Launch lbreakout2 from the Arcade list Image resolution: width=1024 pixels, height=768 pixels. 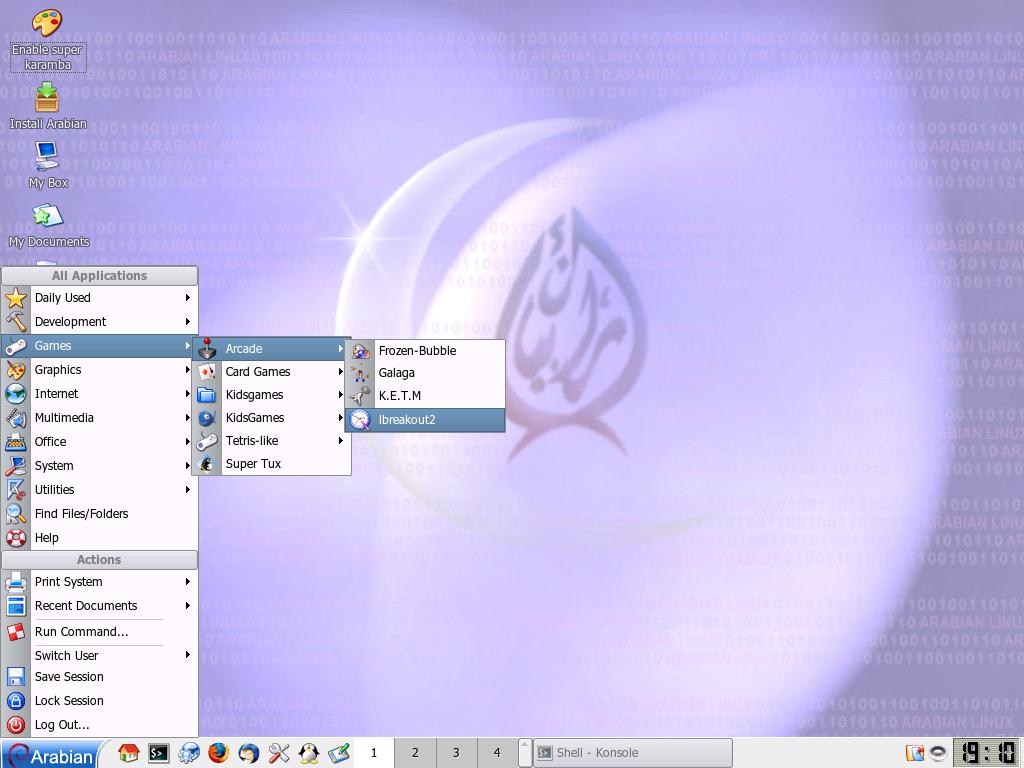[x=425, y=420]
